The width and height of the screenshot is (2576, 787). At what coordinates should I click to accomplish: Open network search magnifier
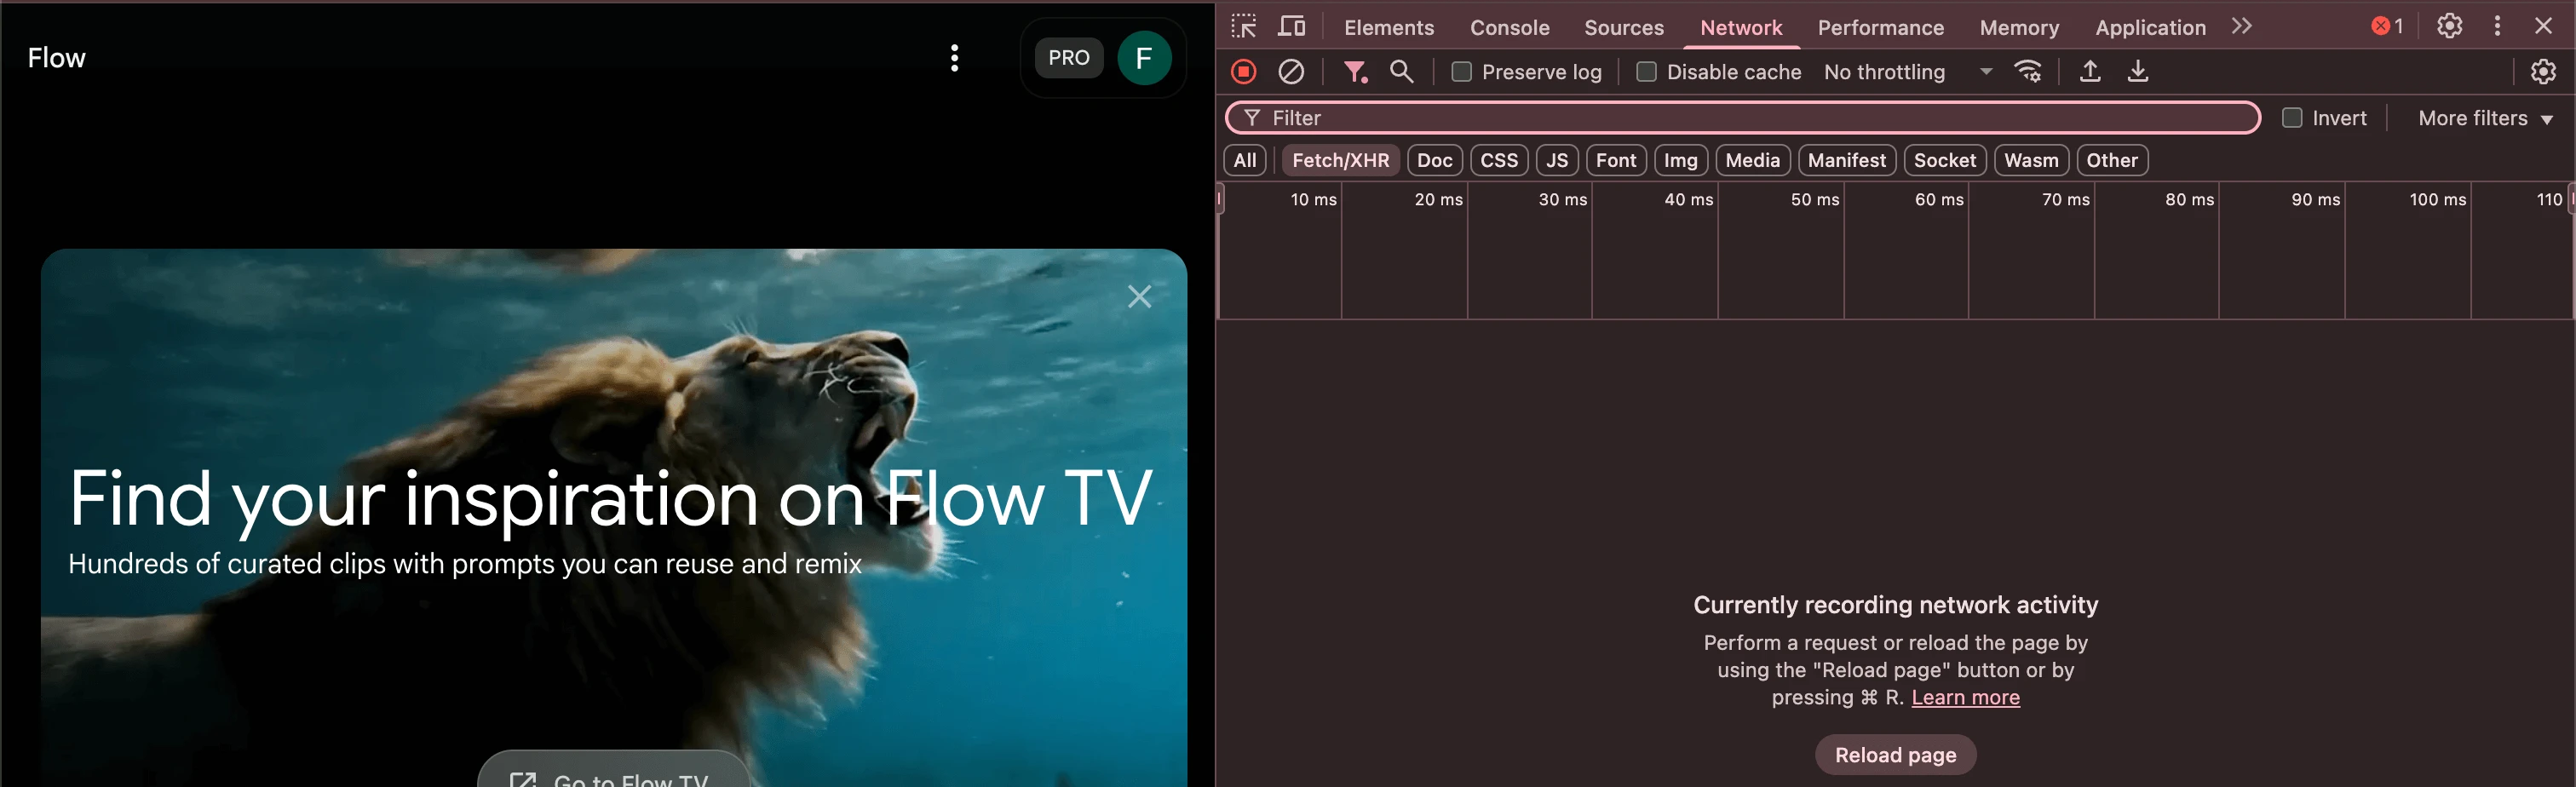(1402, 72)
